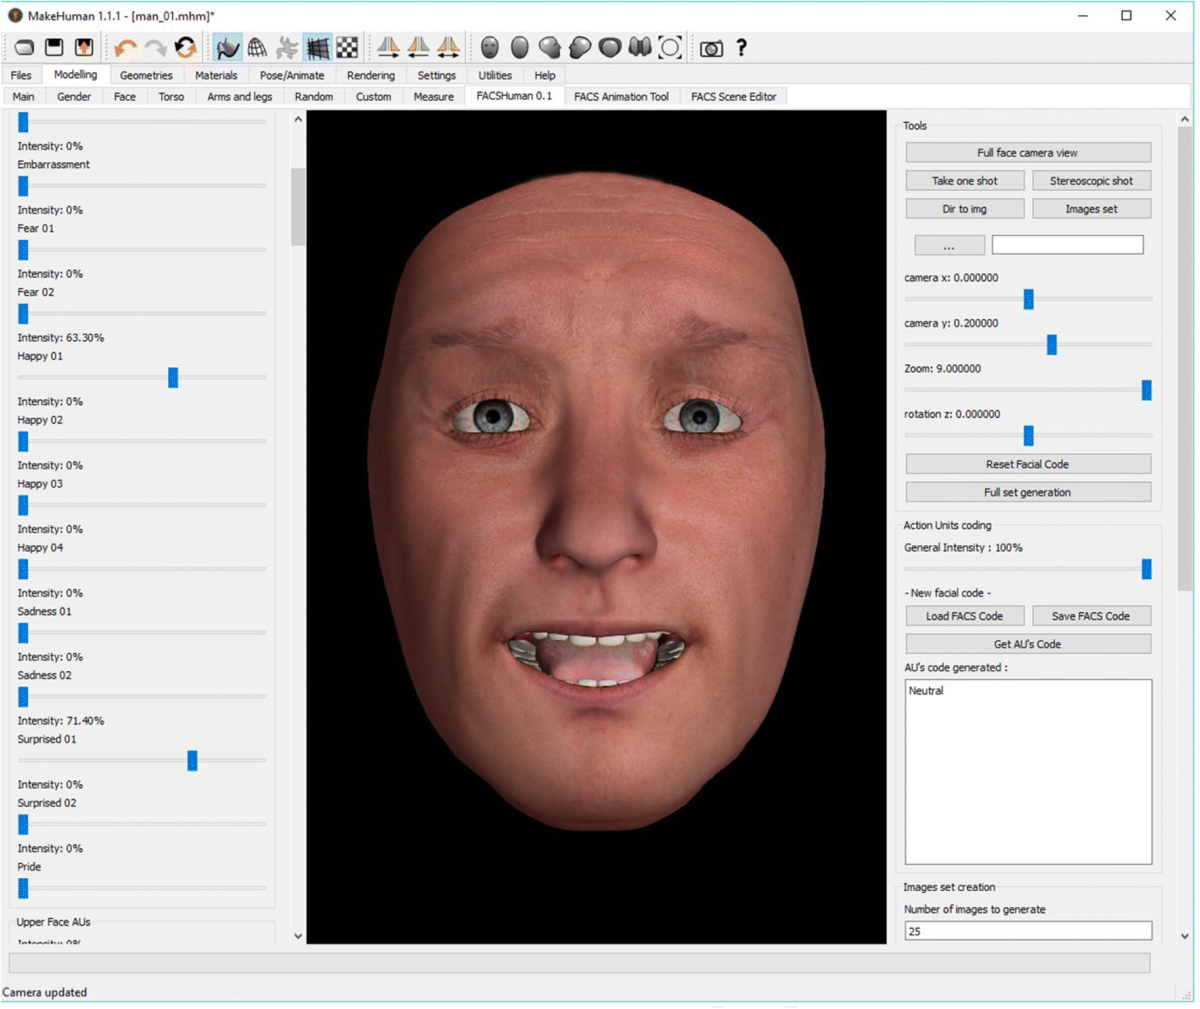This screenshot has width=1200, height=1009.
Task: Click the Happy 01 intensity slider handle
Action: pyautogui.click(x=173, y=377)
